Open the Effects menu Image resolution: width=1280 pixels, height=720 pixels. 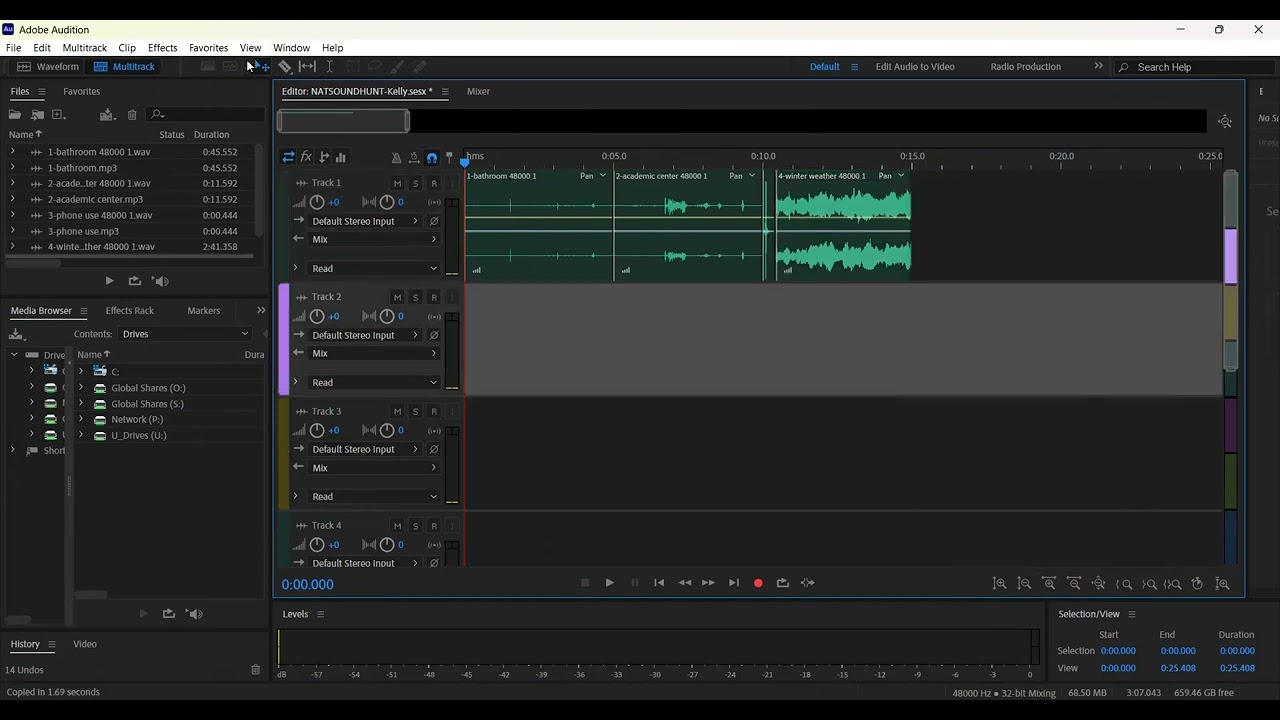[x=163, y=48]
